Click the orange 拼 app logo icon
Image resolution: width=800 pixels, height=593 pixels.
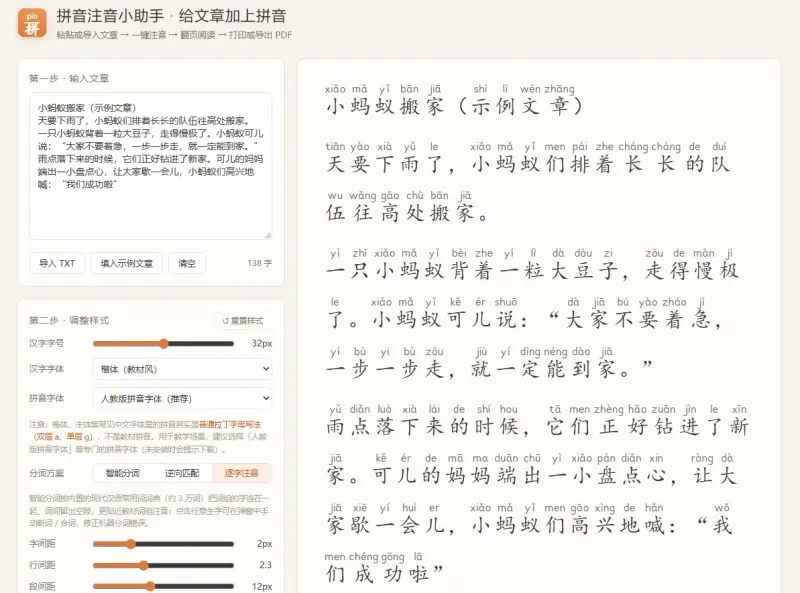point(32,23)
